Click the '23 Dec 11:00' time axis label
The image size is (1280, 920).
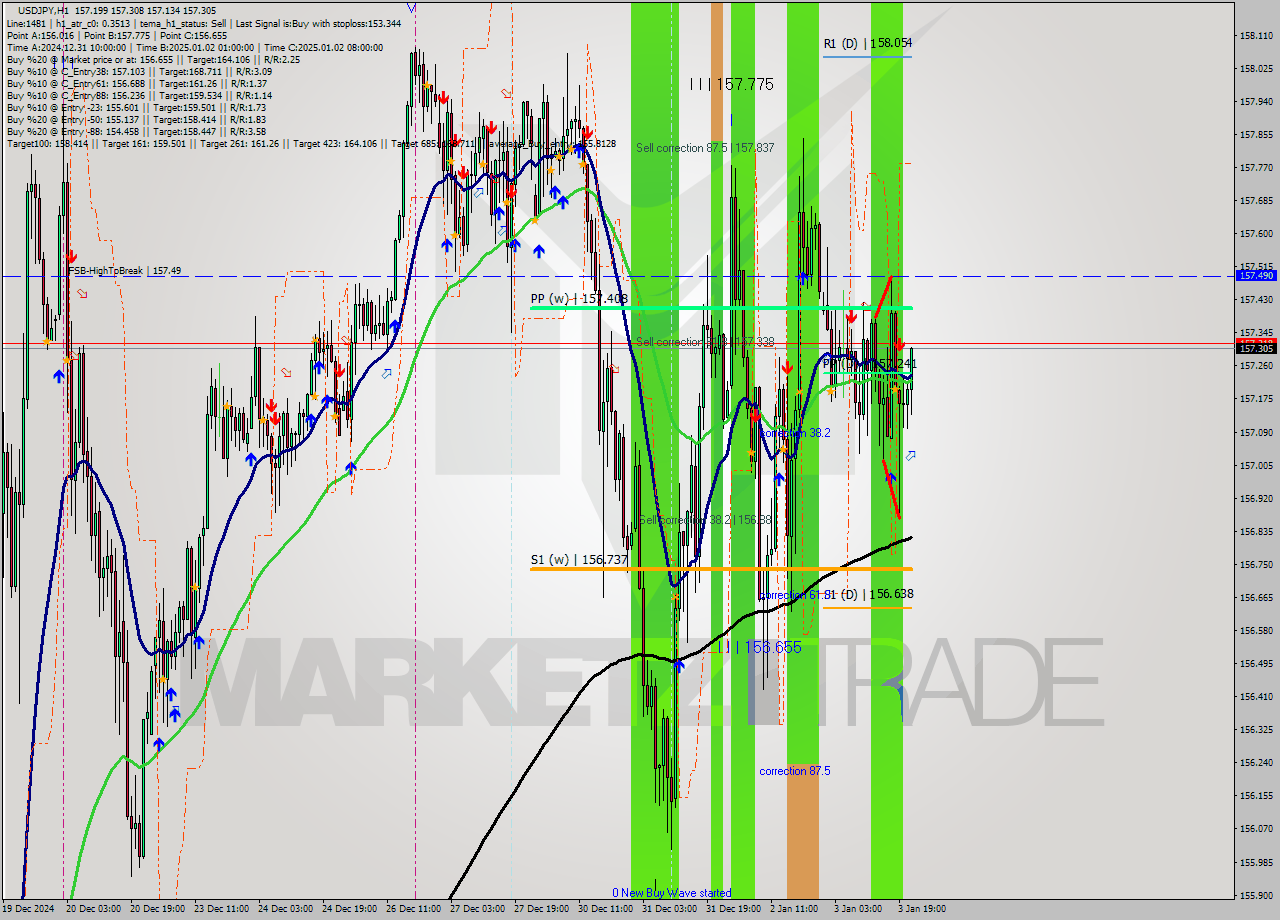[x=221, y=909]
